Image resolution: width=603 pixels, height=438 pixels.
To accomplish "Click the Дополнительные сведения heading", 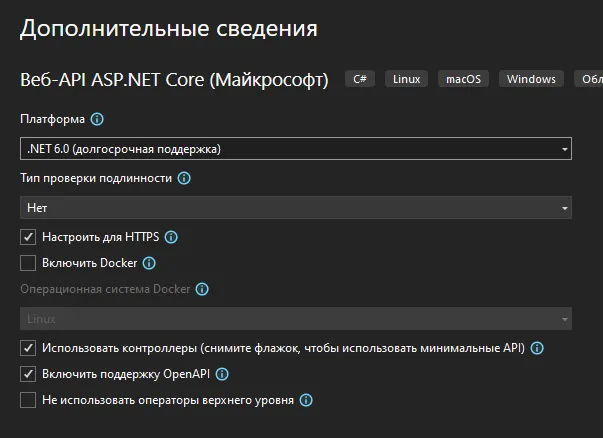I will point(169,28).
